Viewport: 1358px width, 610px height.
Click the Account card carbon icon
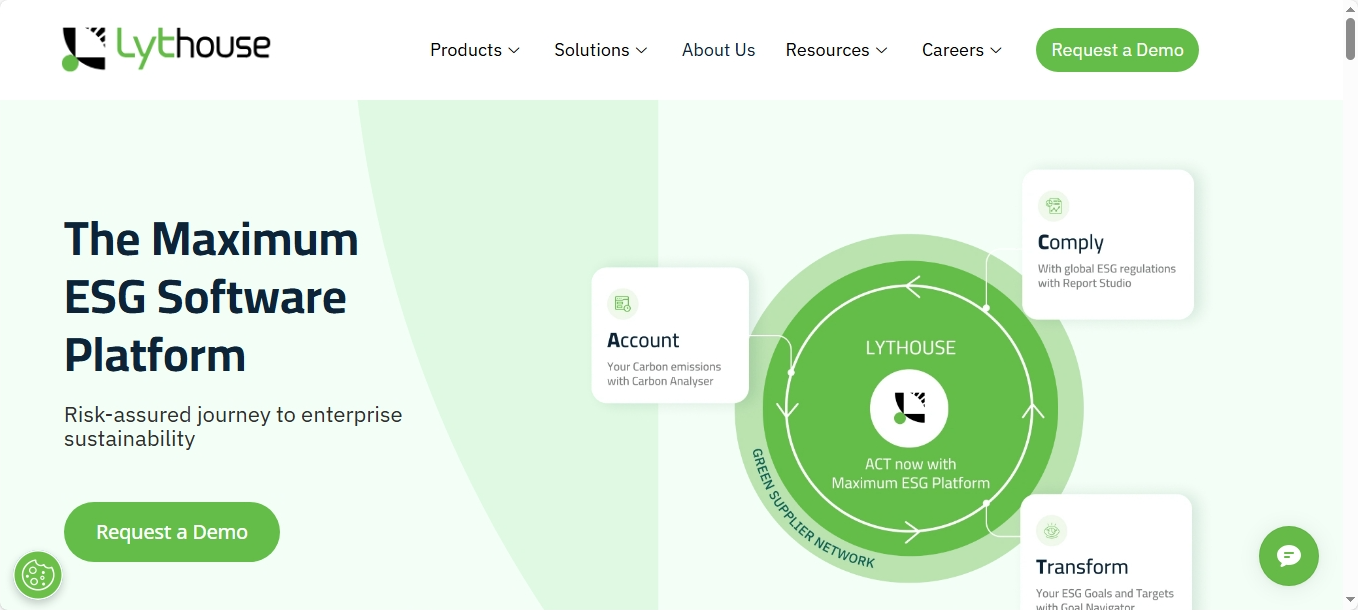coord(622,304)
